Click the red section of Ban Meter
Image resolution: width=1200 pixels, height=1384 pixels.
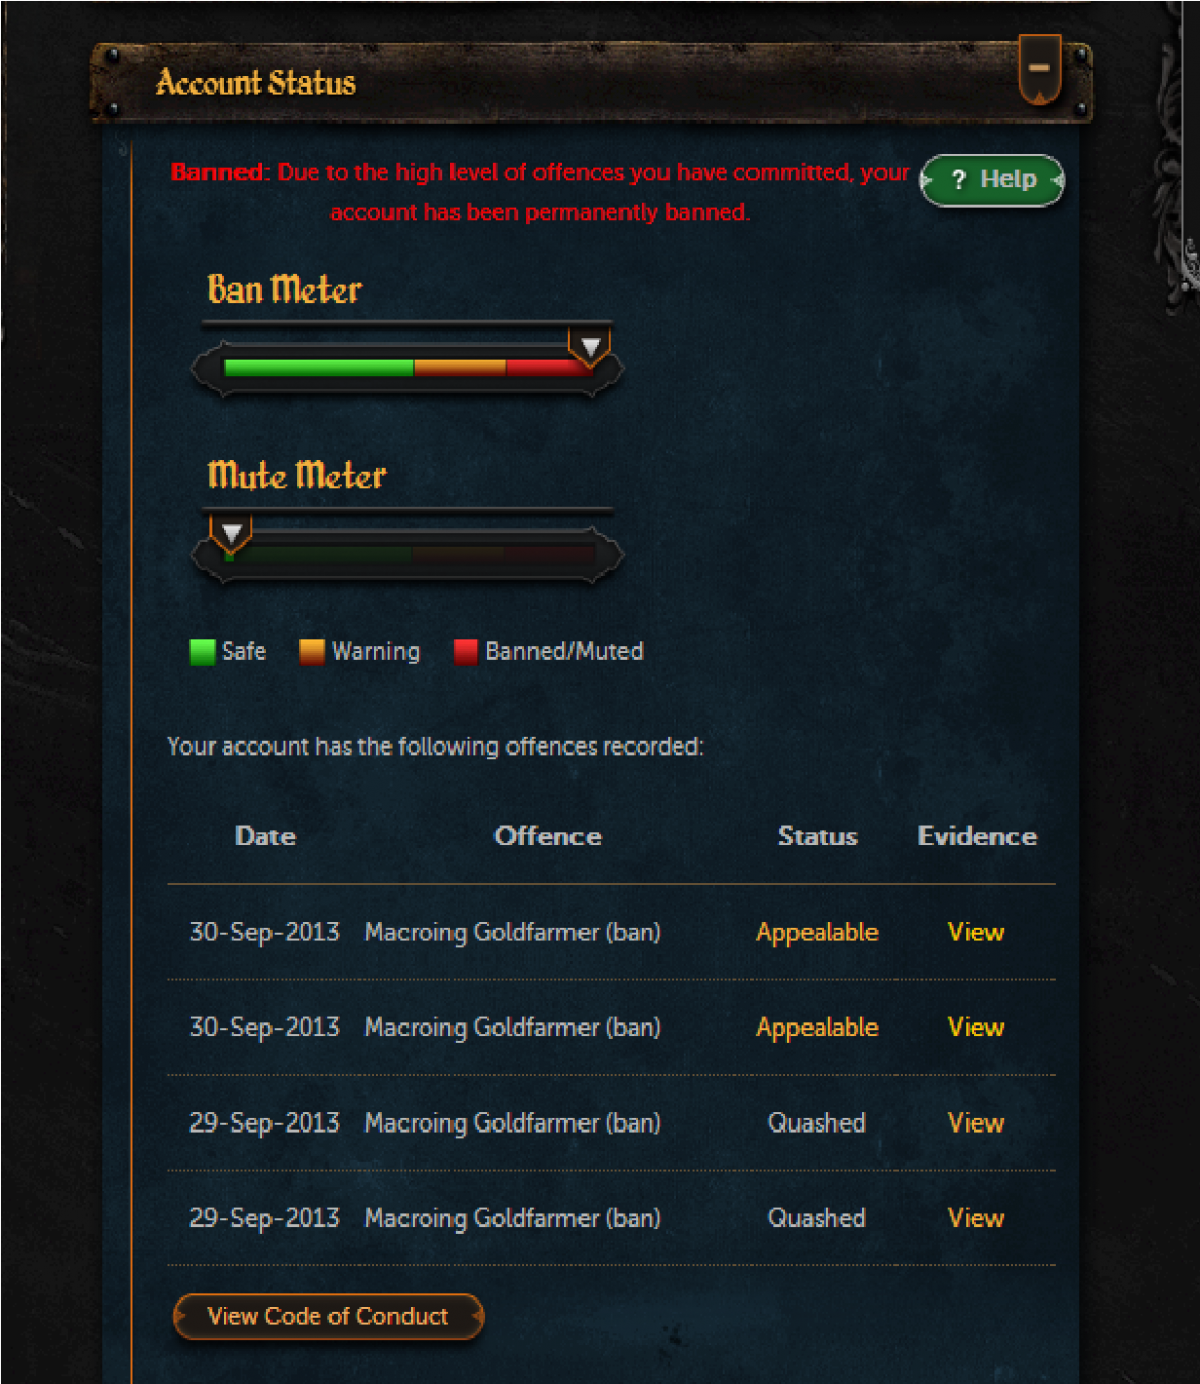point(547,368)
